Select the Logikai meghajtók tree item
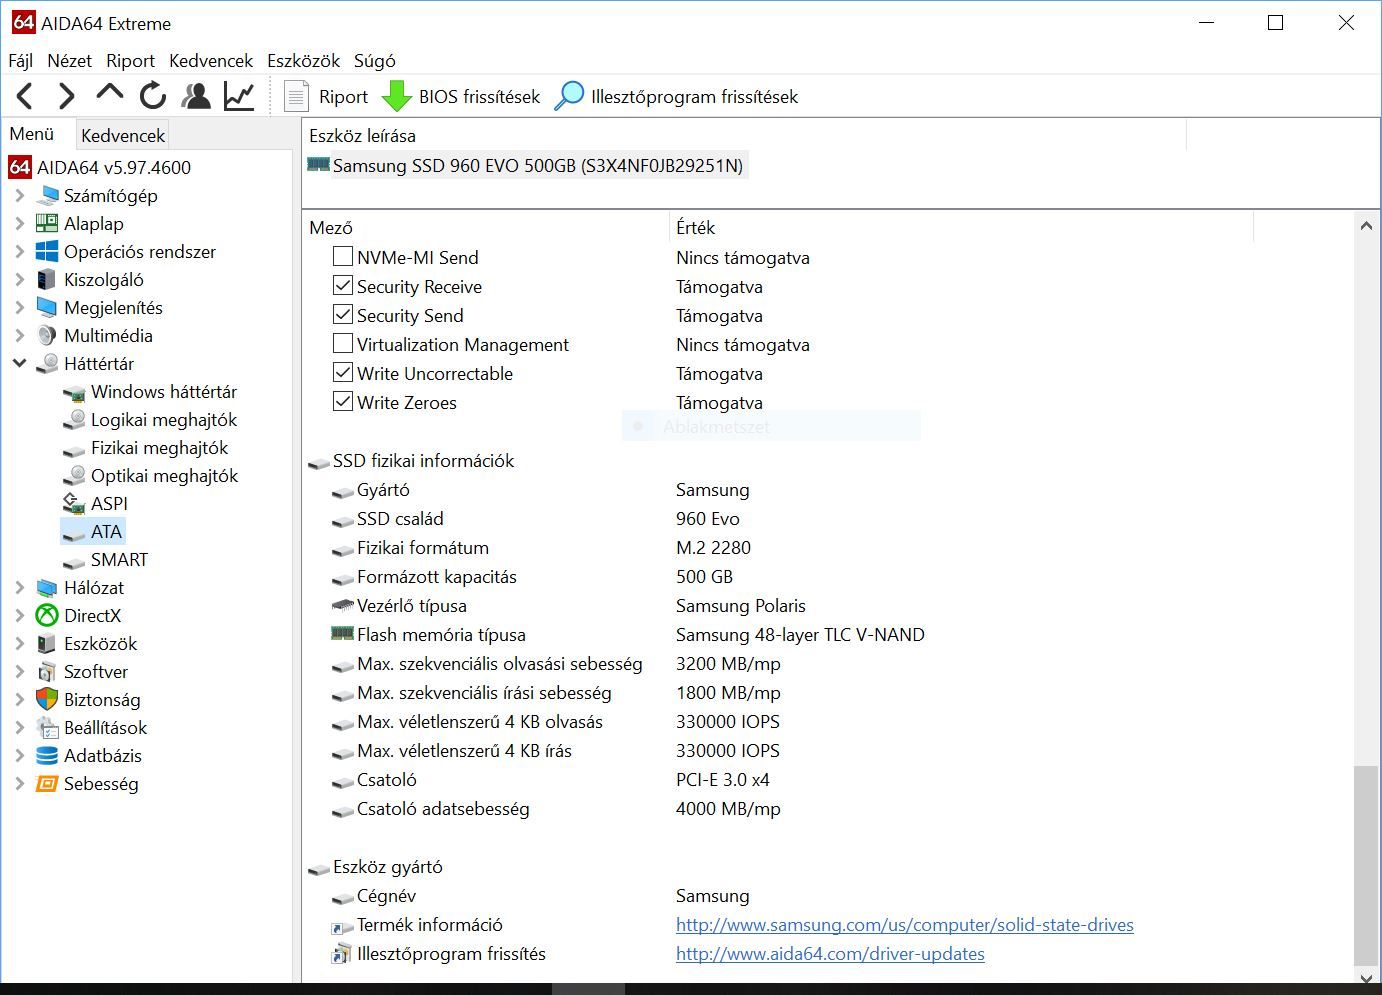The height and width of the screenshot is (995, 1382). point(164,419)
